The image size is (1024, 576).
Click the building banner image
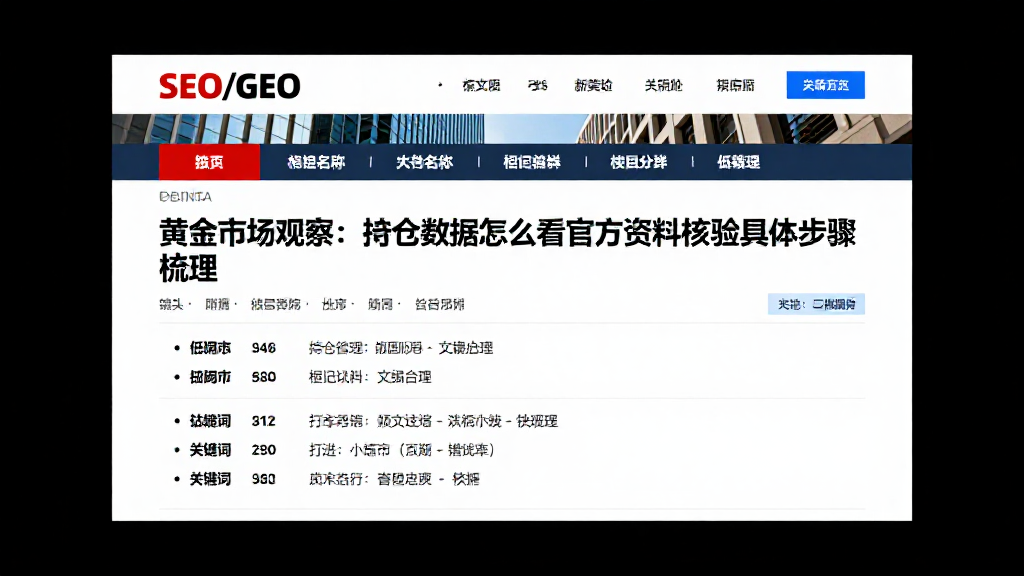512,129
